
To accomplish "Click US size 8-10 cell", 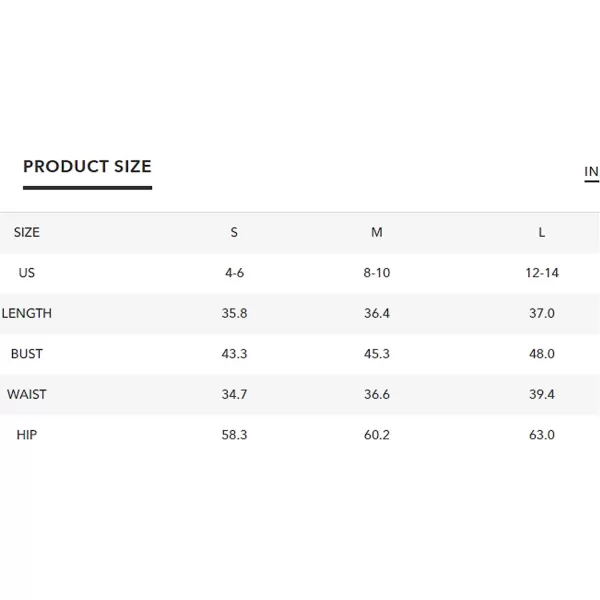I will click(377, 273).
